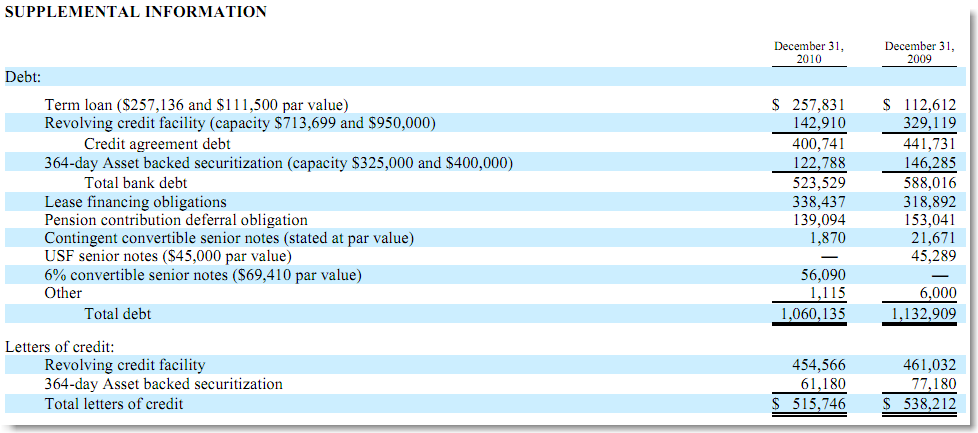Image resolution: width=978 pixels, height=433 pixels.
Task: Select Total bank debt value 523,529
Action: (x=819, y=183)
